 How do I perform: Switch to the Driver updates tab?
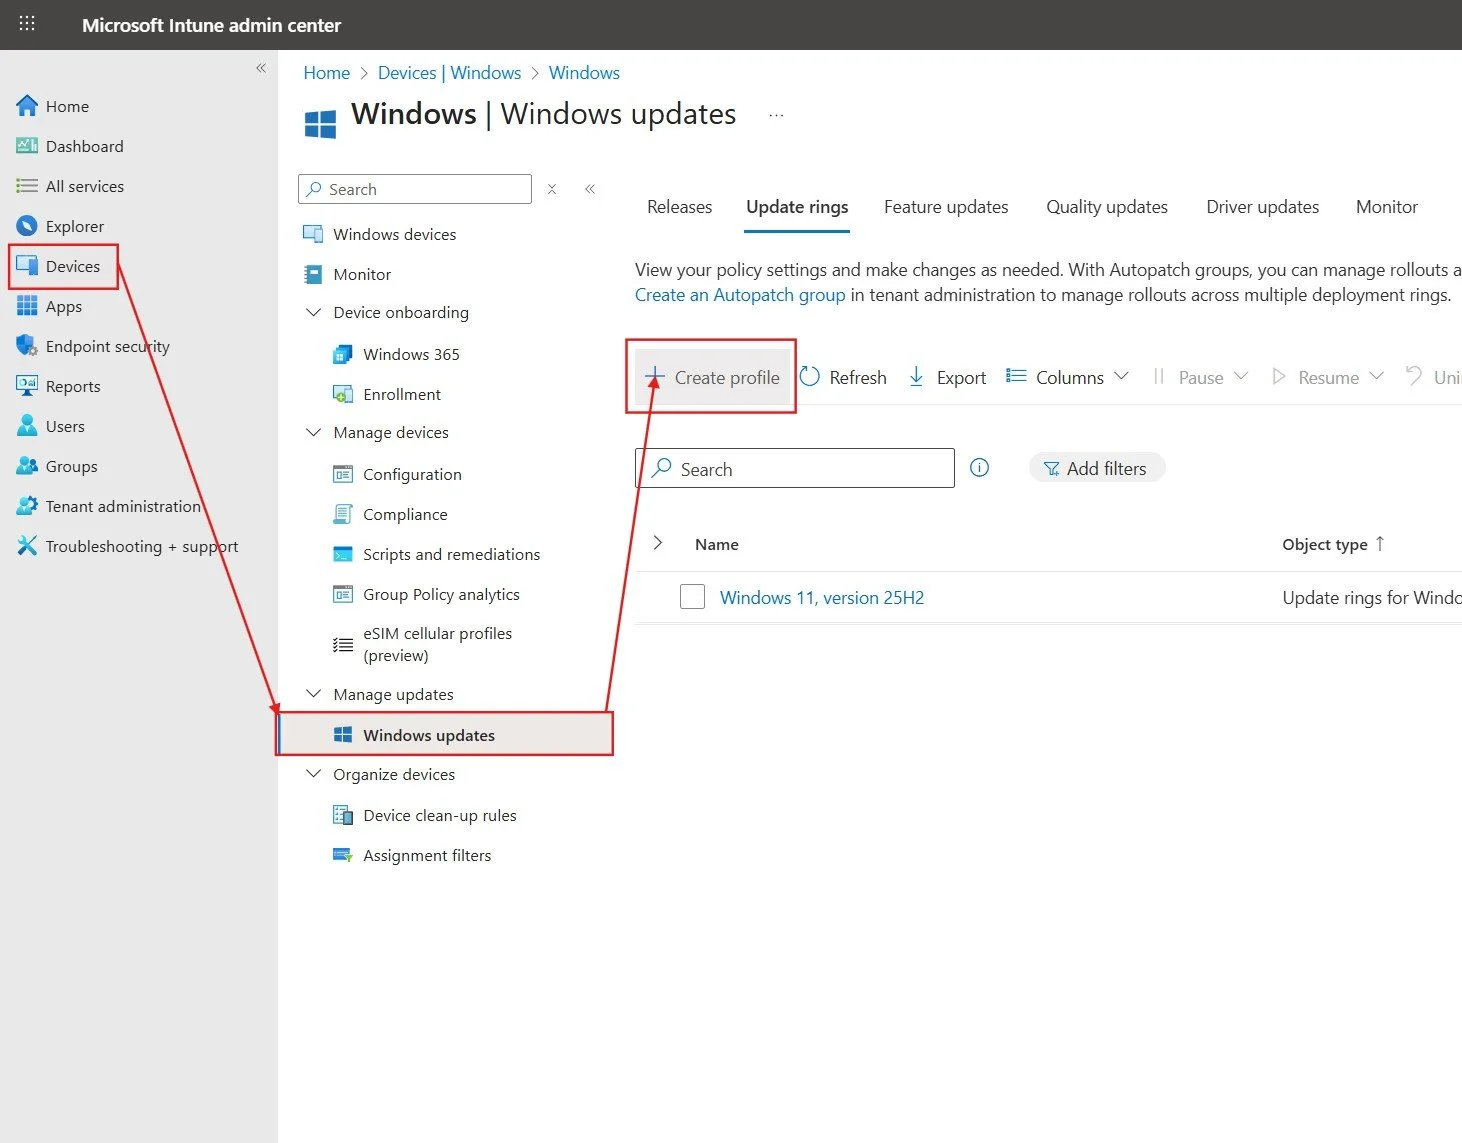(1262, 207)
